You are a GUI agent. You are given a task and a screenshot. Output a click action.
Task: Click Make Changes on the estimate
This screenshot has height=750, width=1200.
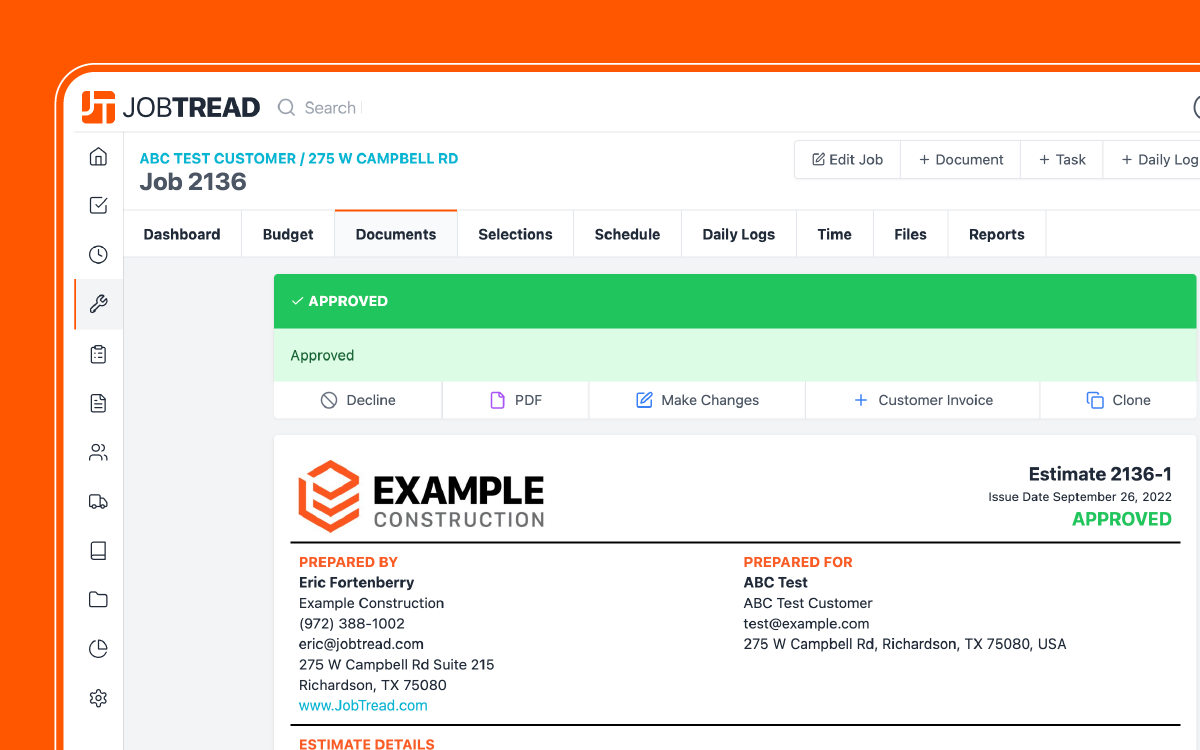coord(696,399)
